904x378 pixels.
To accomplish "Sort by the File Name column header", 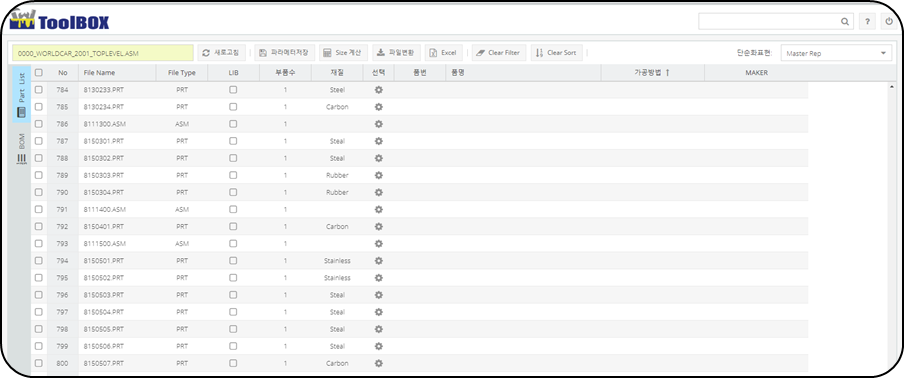I will (x=117, y=73).
